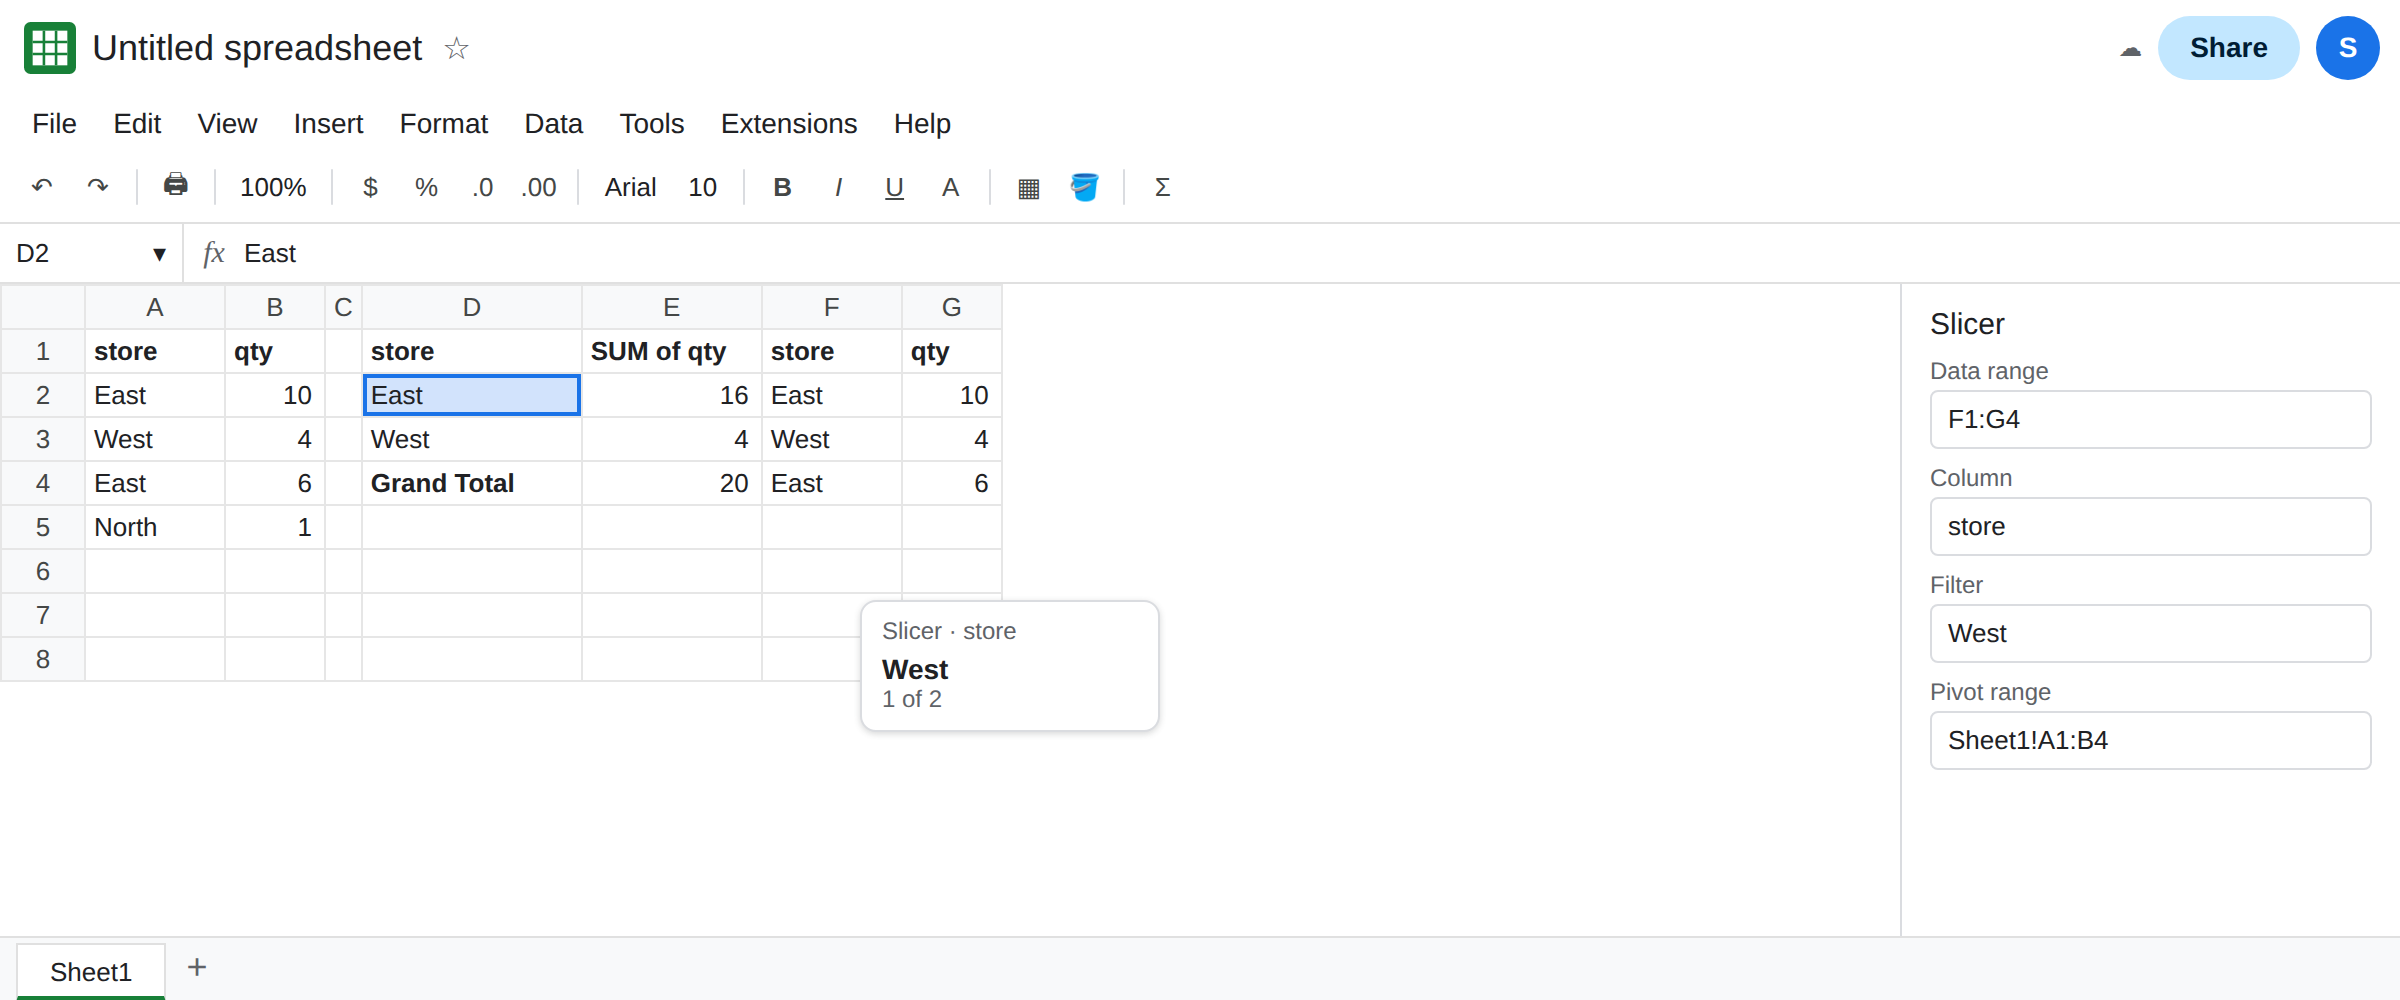The height and width of the screenshot is (1000, 2400).
Task: Open the Format menu
Action: 443,123
